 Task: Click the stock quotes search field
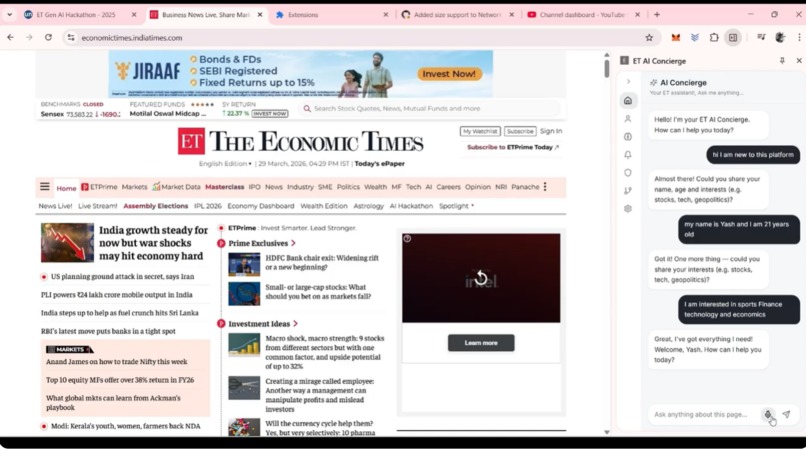429,108
